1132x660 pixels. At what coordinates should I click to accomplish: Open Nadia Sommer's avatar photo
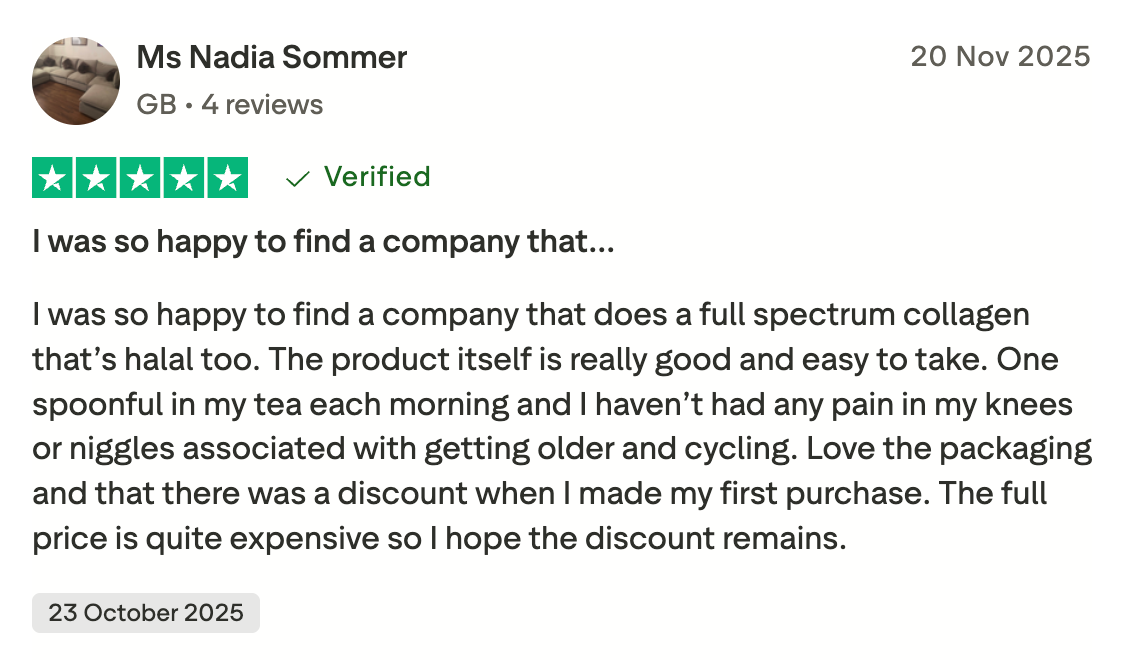[x=76, y=81]
